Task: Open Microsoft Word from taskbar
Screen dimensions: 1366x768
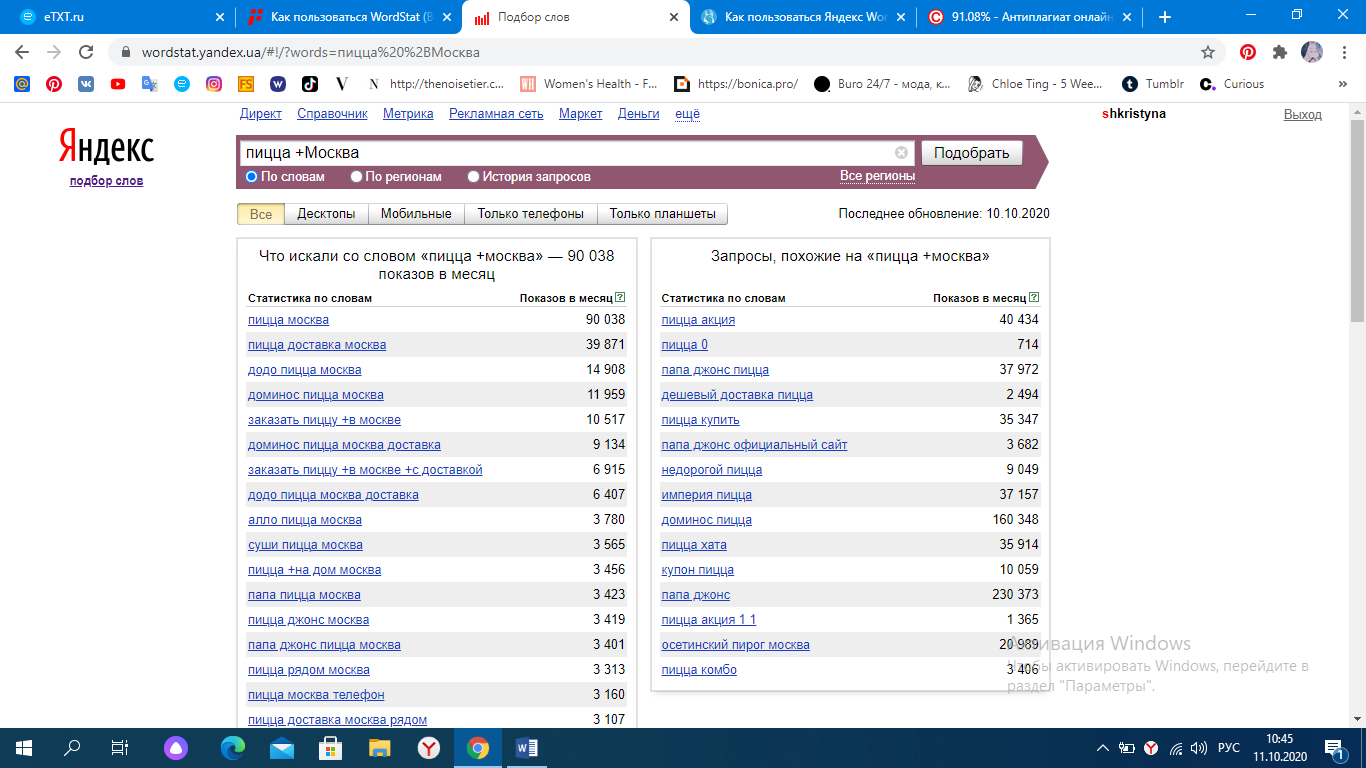Action: click(527, 747)
